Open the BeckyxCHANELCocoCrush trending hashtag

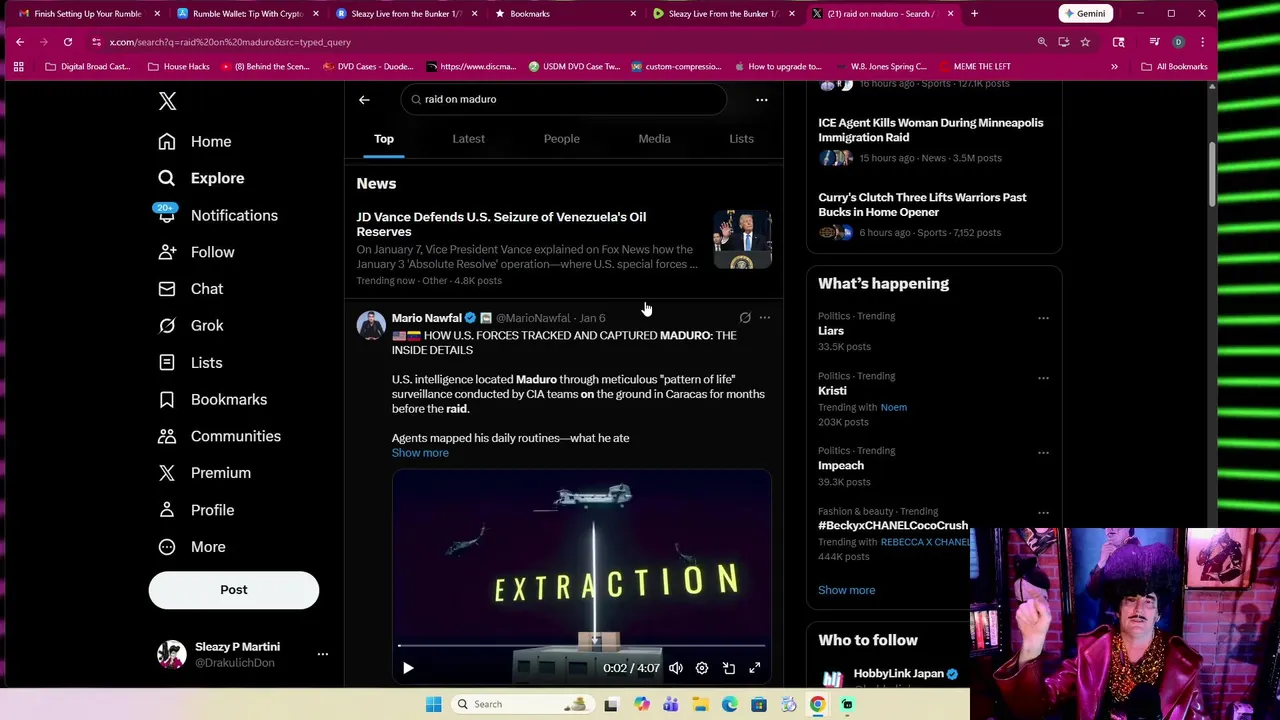coord(893,526)
